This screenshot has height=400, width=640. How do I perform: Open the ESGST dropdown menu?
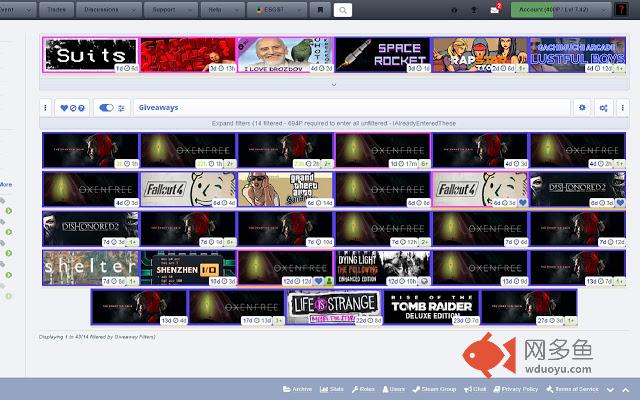(x=277, y=9)
